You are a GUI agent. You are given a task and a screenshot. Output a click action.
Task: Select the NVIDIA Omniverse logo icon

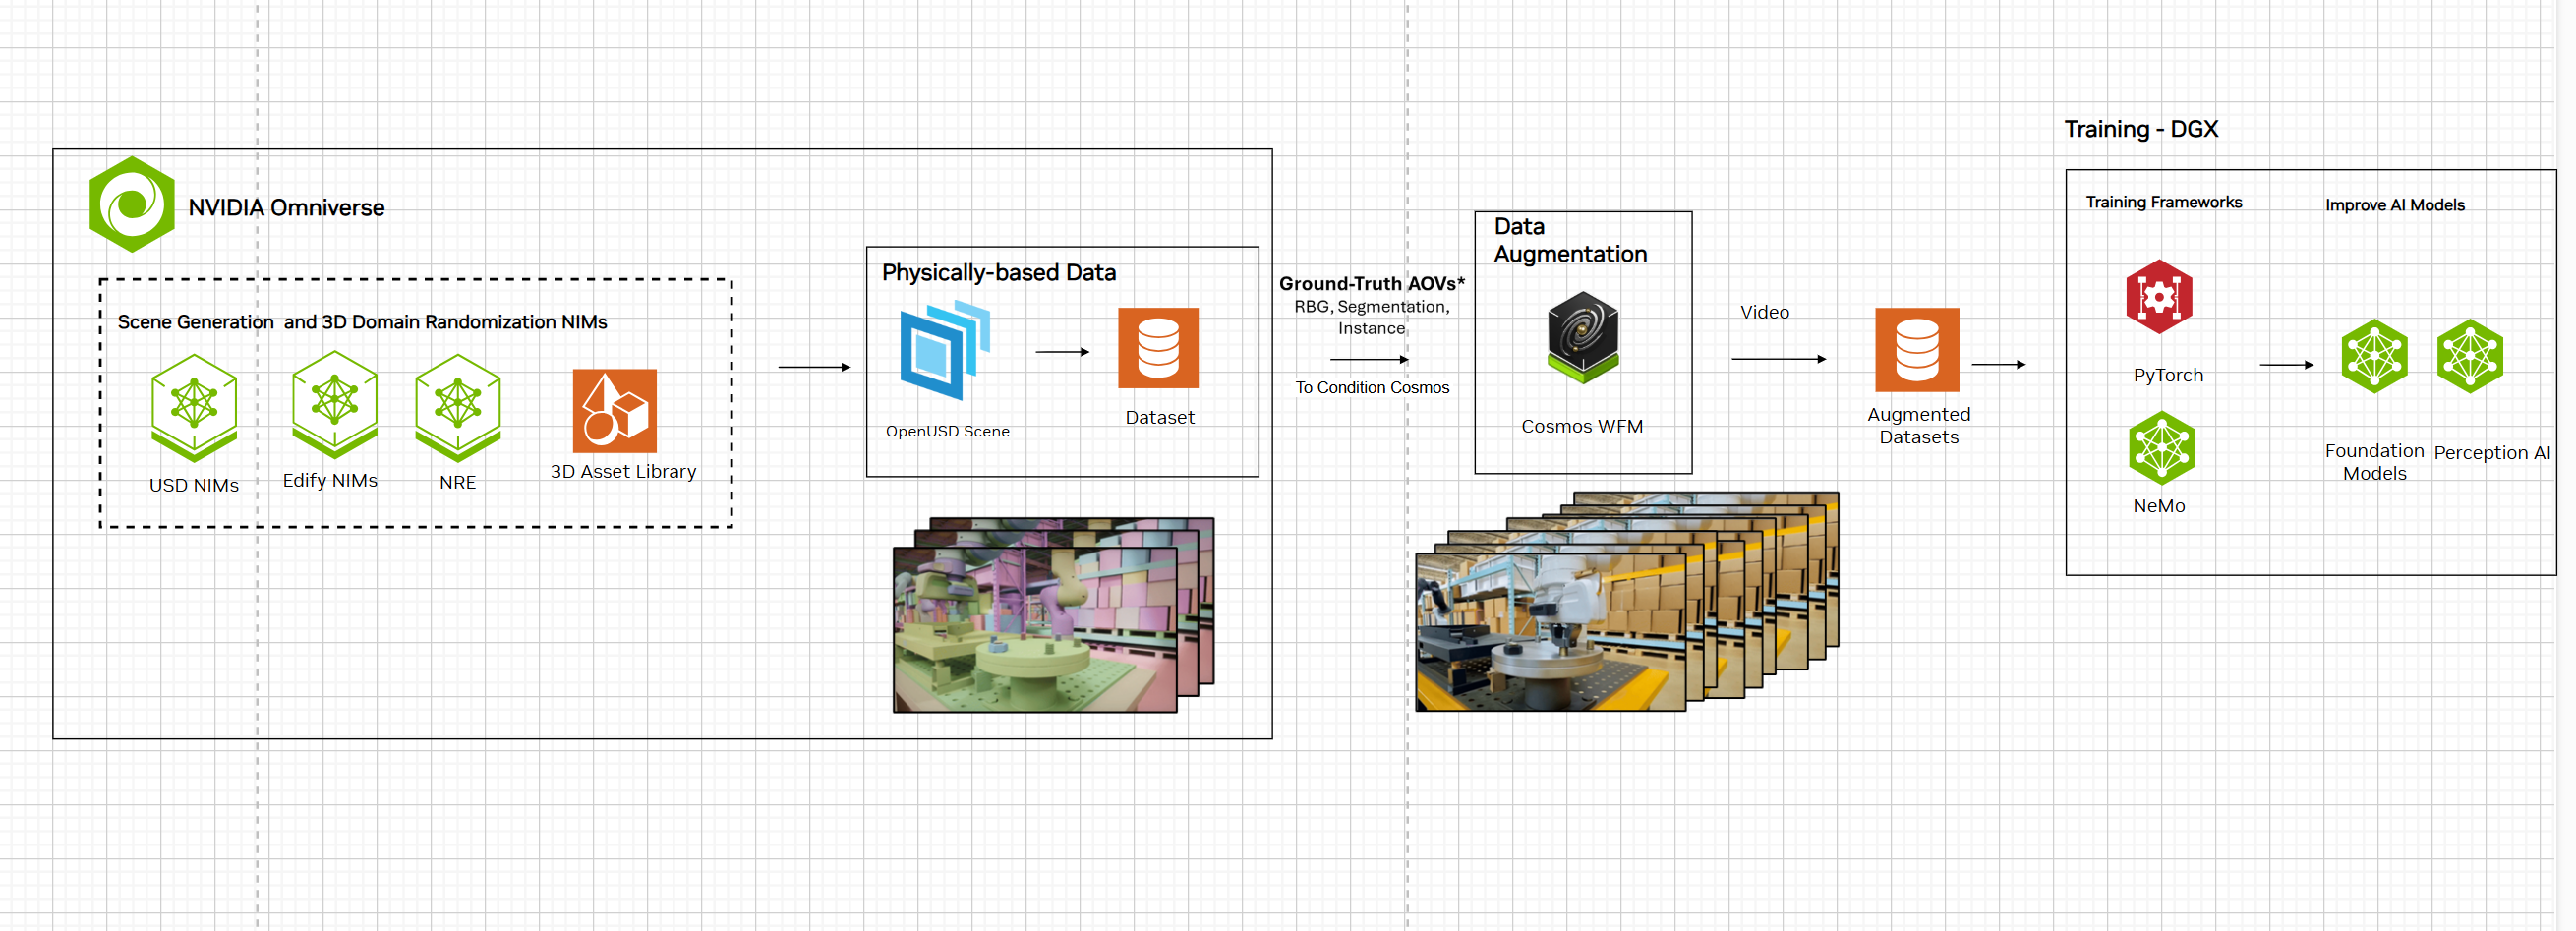click(132, 204)
